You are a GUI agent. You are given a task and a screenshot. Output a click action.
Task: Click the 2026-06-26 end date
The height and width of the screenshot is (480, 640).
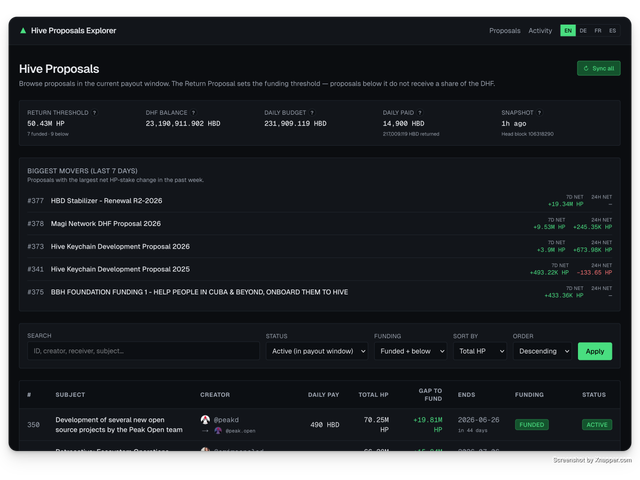[478, 420]
